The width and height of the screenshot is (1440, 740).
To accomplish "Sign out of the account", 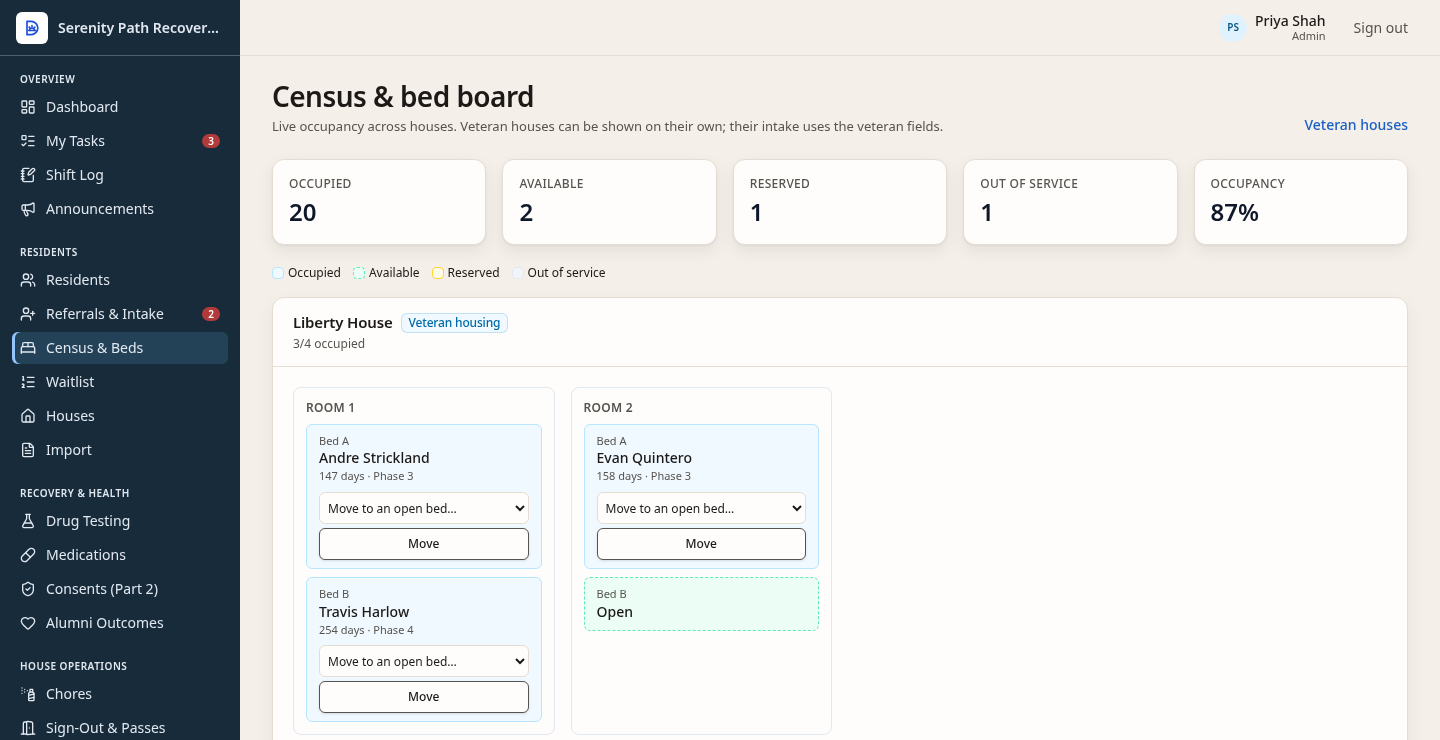I will tap(1380, 28).
